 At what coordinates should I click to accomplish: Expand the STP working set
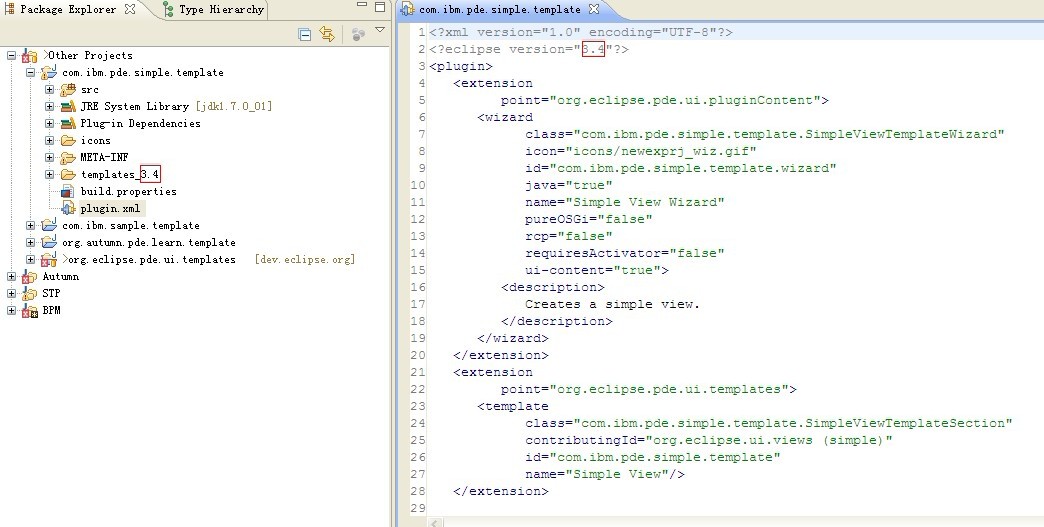(x=11, y=293)
